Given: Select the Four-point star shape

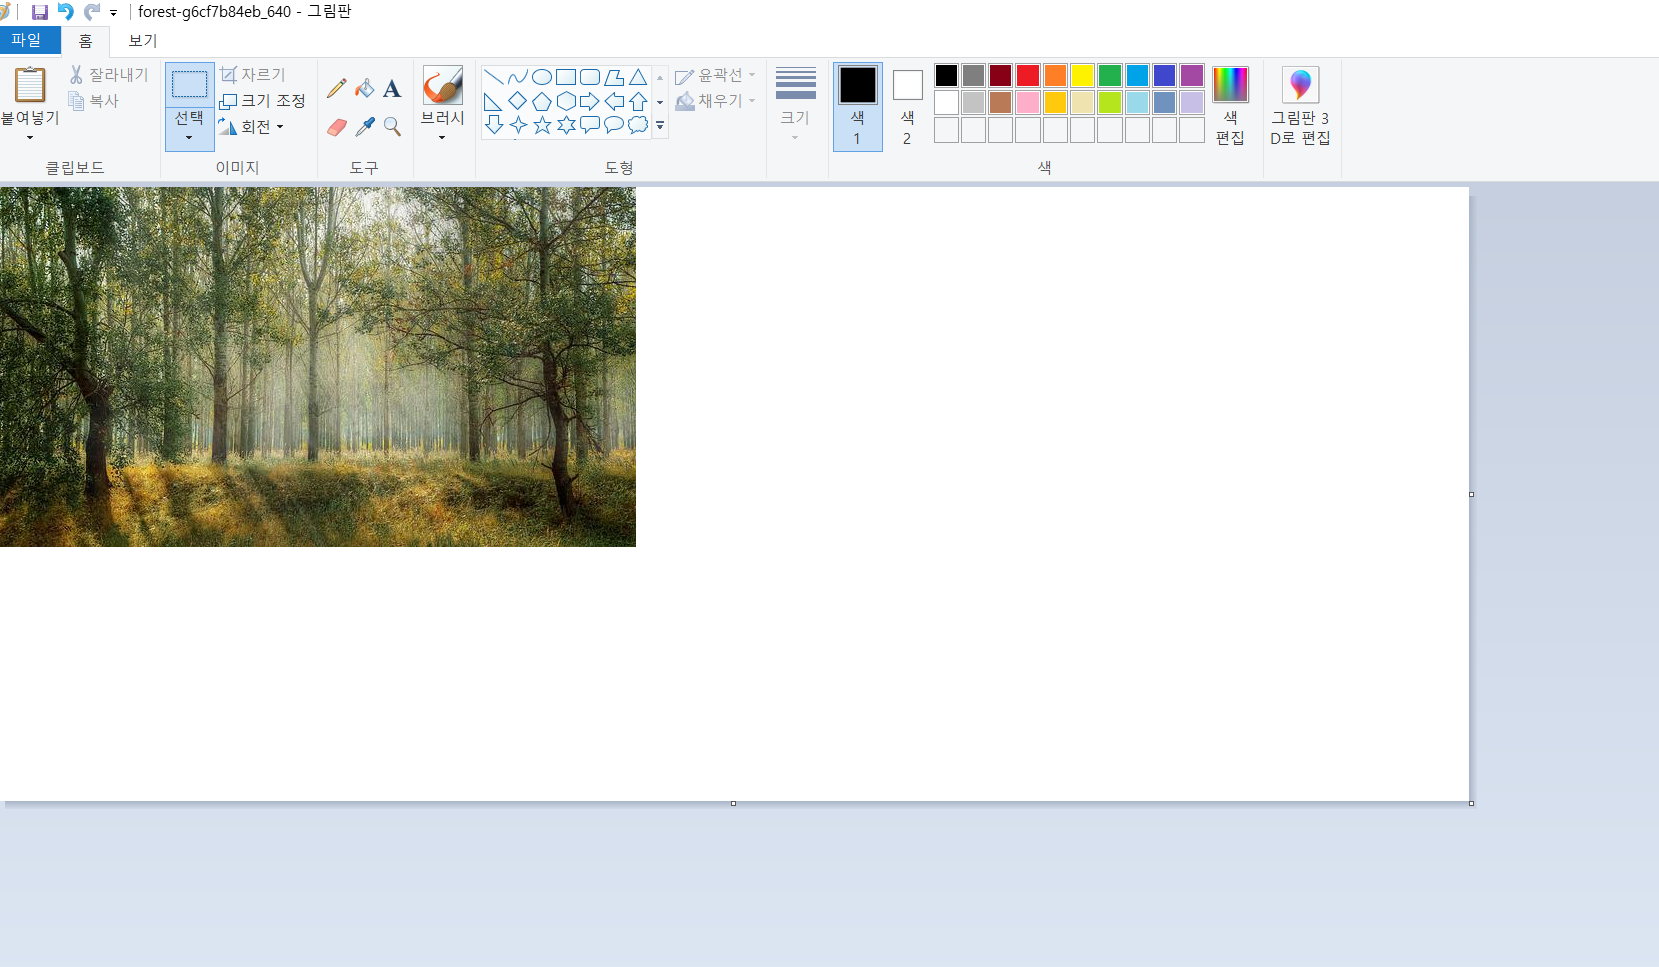Looking at the screenshot, I should (x=518, y=125).
